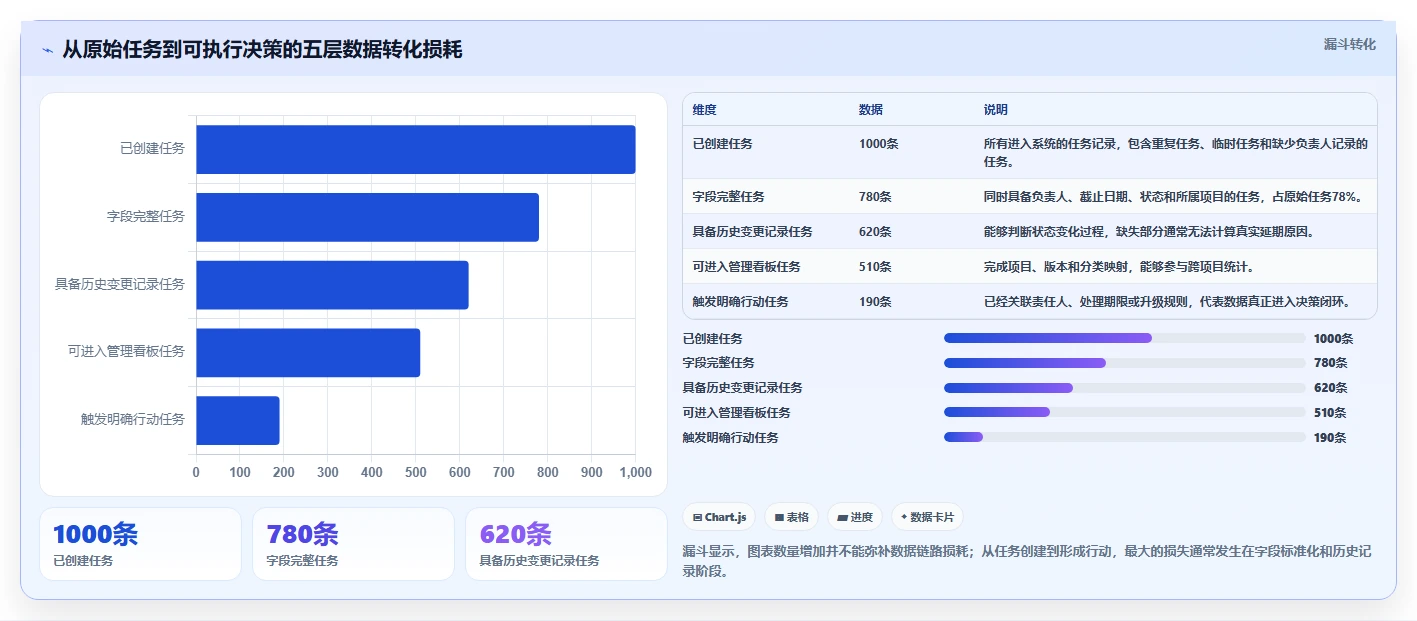The width and height of the screenshot is (1417, 621).
Task: Click the 1,000 tick on x-axis
Action: coord(636,473)
